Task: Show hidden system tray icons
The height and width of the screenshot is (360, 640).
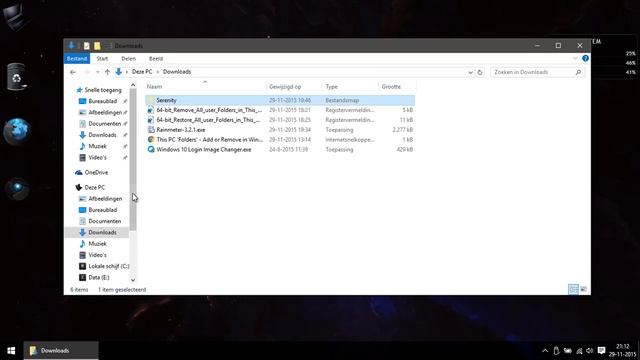Action: [545, 351]
